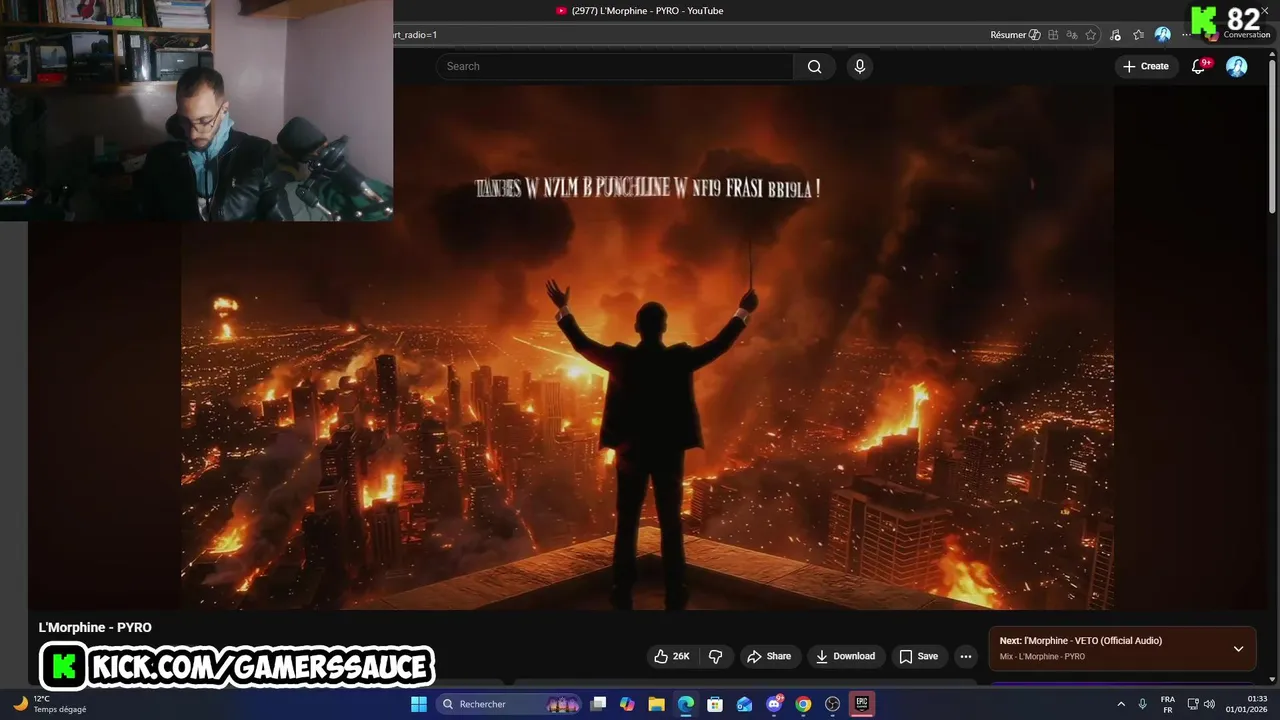The height and width of the screenshot is (720, 1280).
Task: Click in the YouTube Search field
Action: [615, 66]
